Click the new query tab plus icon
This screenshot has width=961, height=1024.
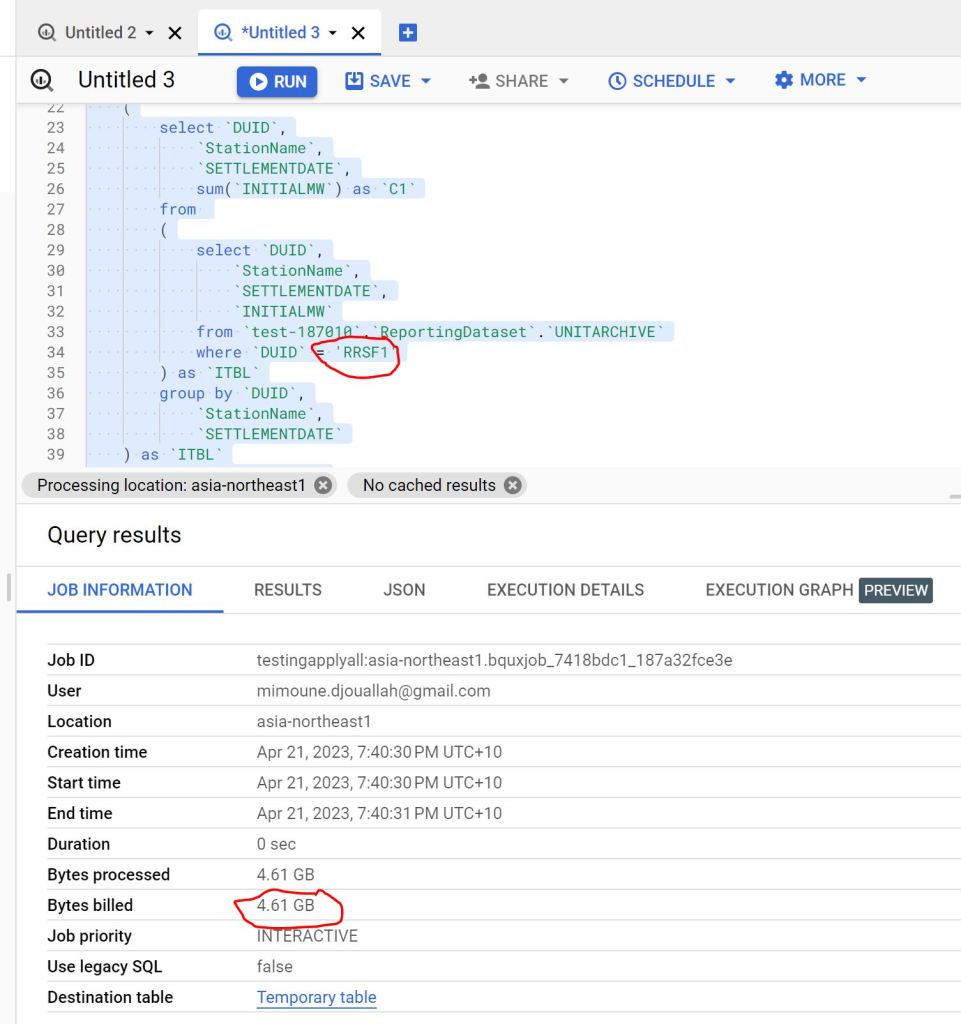(x=407, y=32)
